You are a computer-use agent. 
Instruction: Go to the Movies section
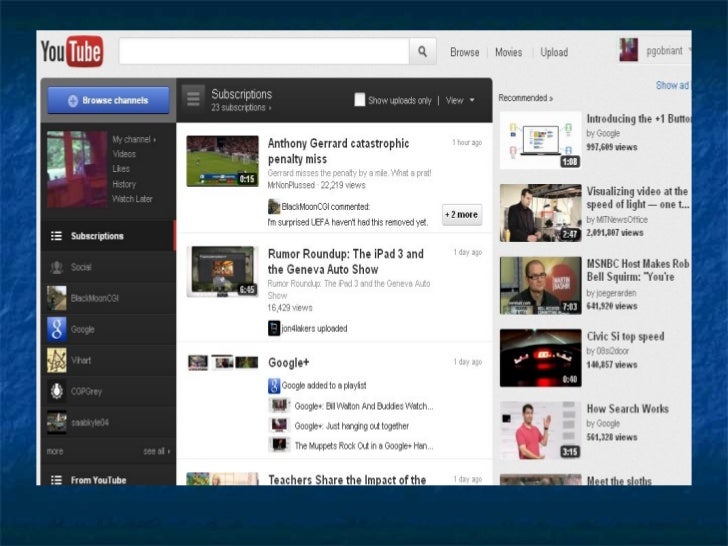508,52
